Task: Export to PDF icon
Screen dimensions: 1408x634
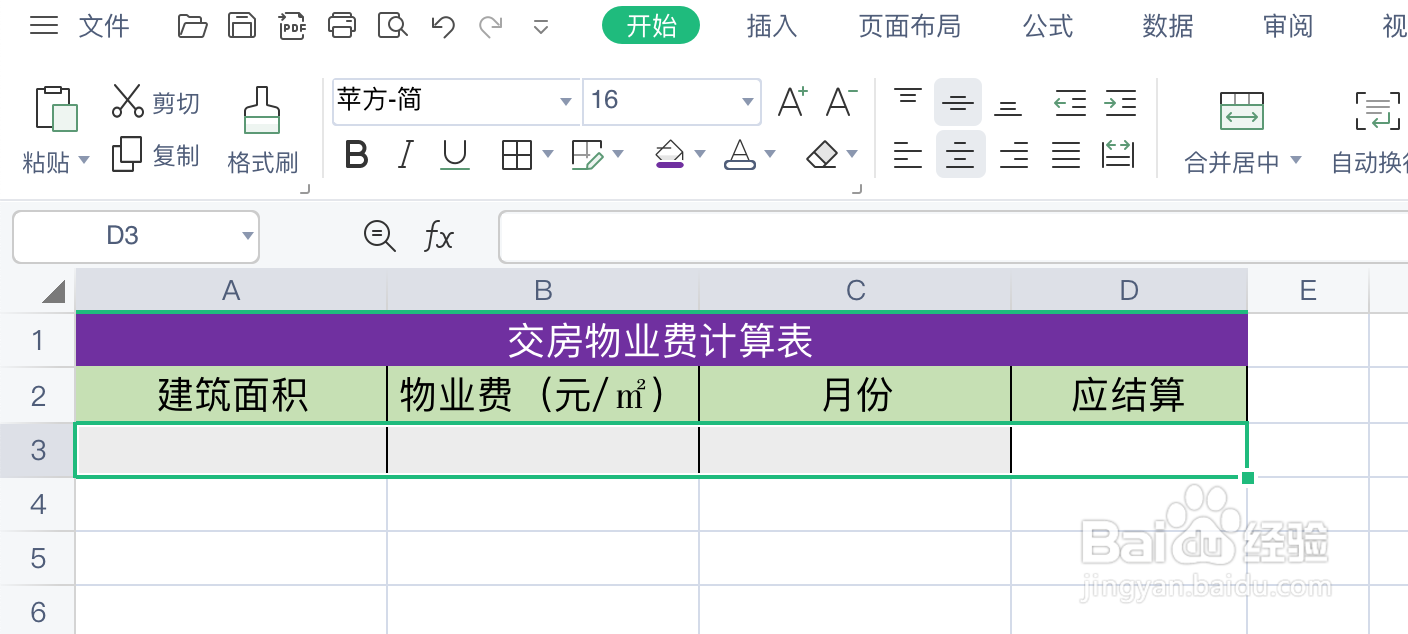Action: point(292,26)
